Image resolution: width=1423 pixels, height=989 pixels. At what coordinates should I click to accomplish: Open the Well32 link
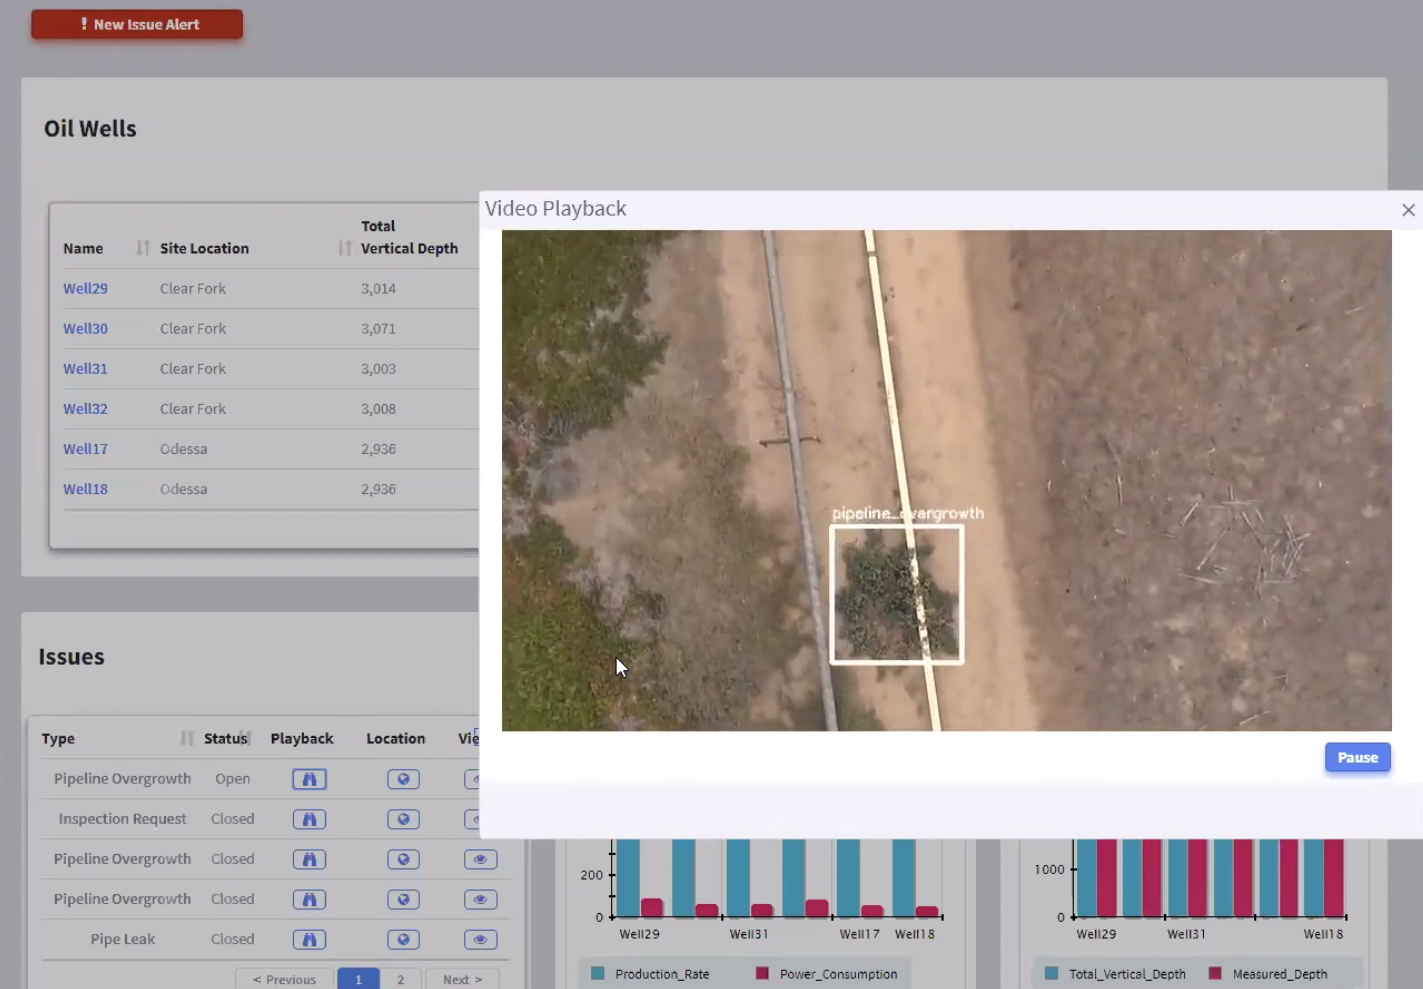tap(85, 408)
